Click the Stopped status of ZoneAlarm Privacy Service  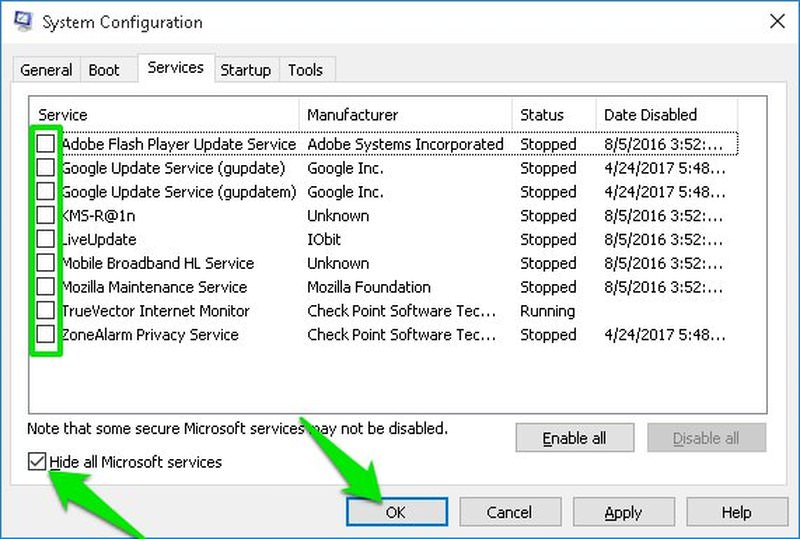pos(548,335)
